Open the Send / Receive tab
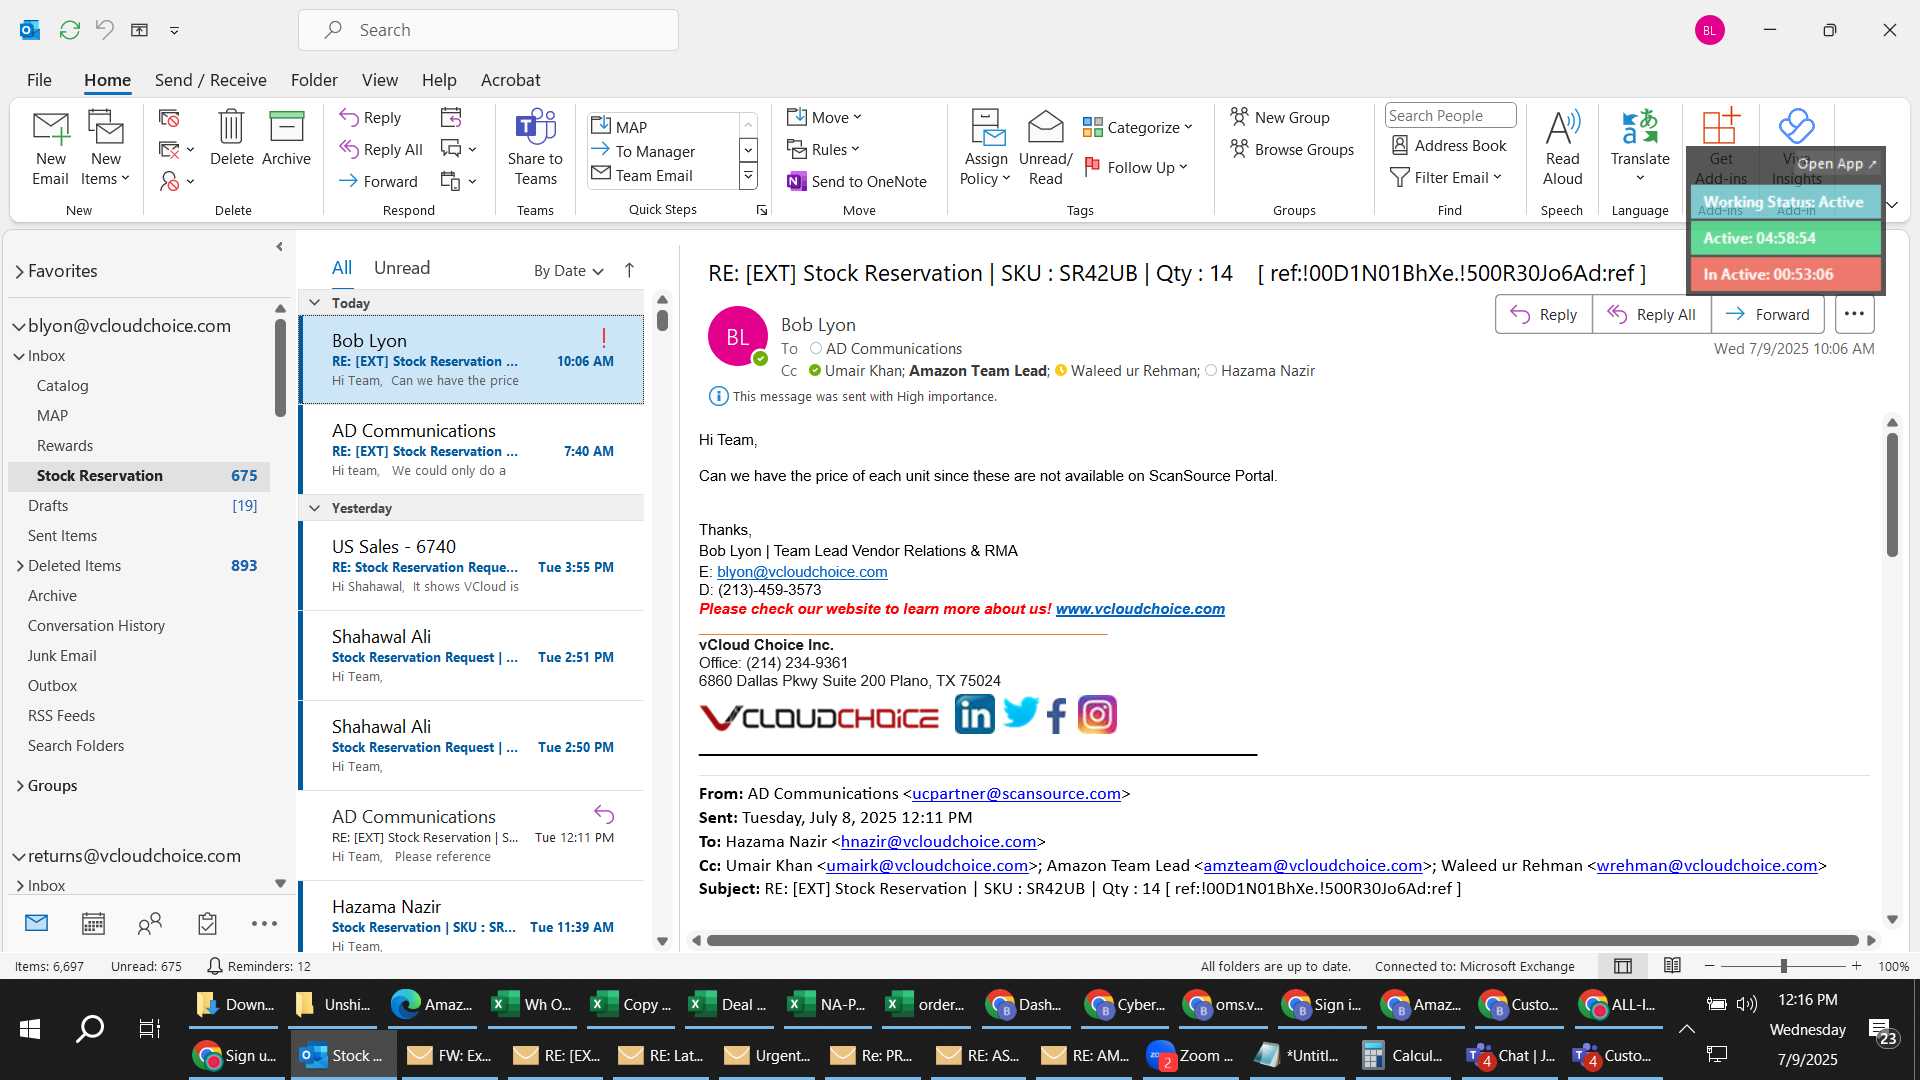 point(210,80)
